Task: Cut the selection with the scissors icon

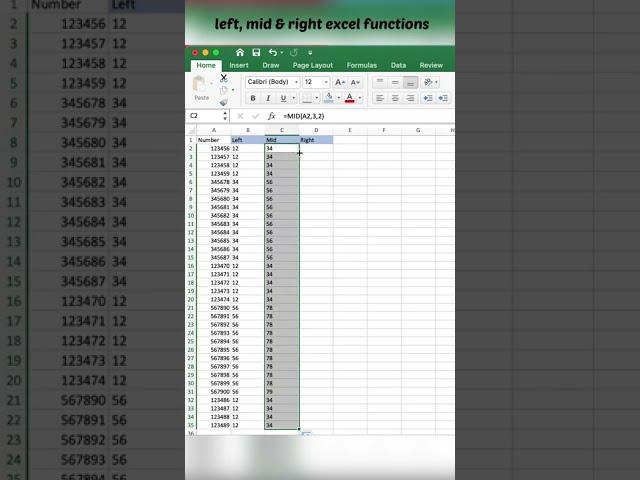Action: (224, 78)
